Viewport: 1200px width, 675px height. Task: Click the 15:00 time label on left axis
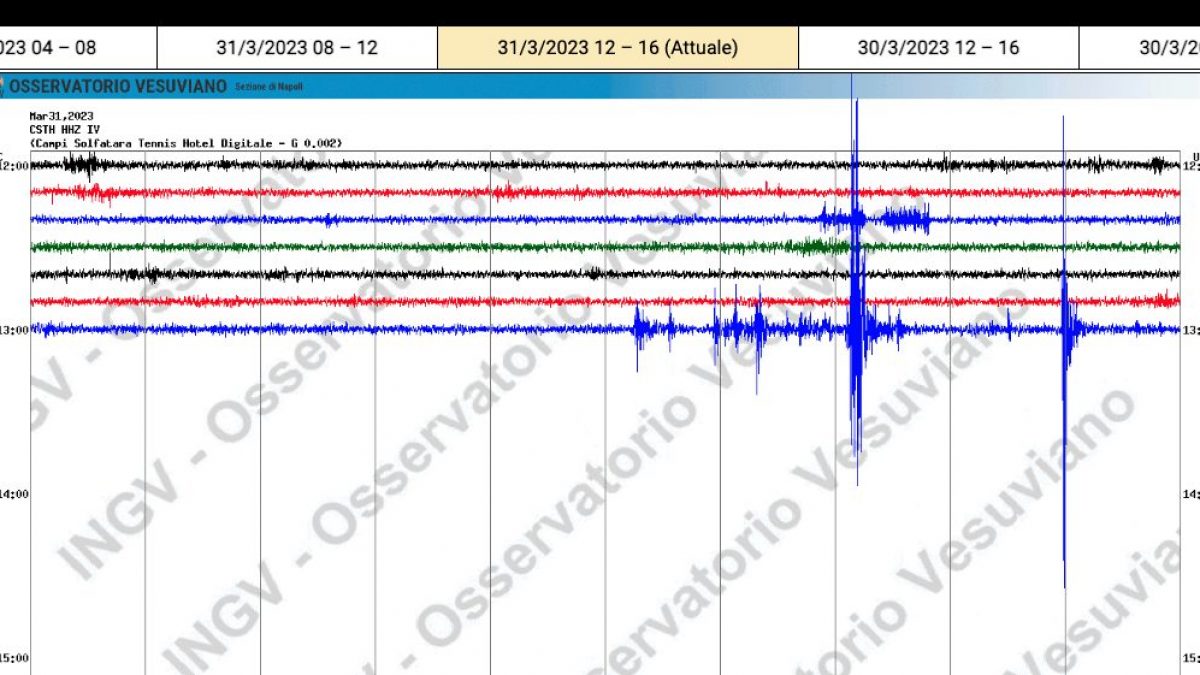coord(14,658)
